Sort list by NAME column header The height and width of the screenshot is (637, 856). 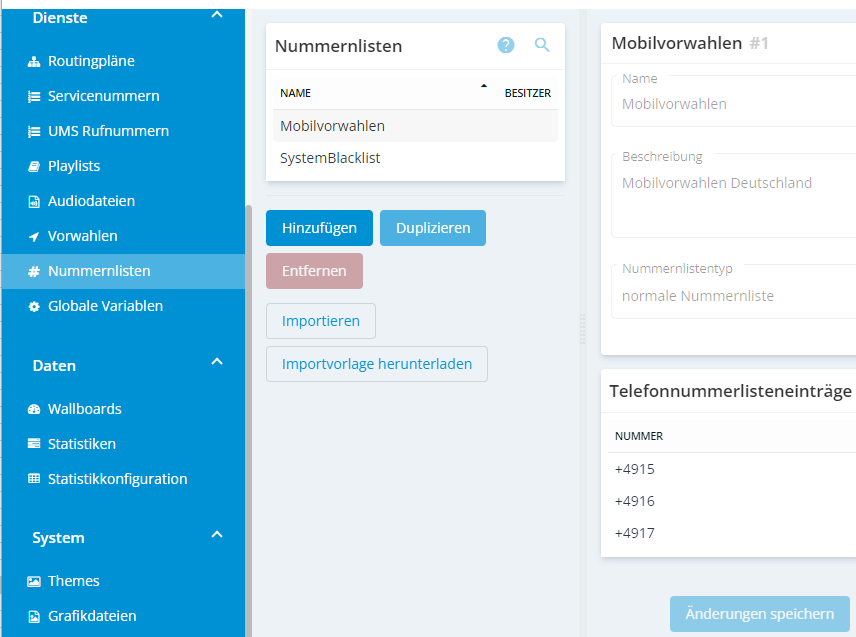pos(296,93)
